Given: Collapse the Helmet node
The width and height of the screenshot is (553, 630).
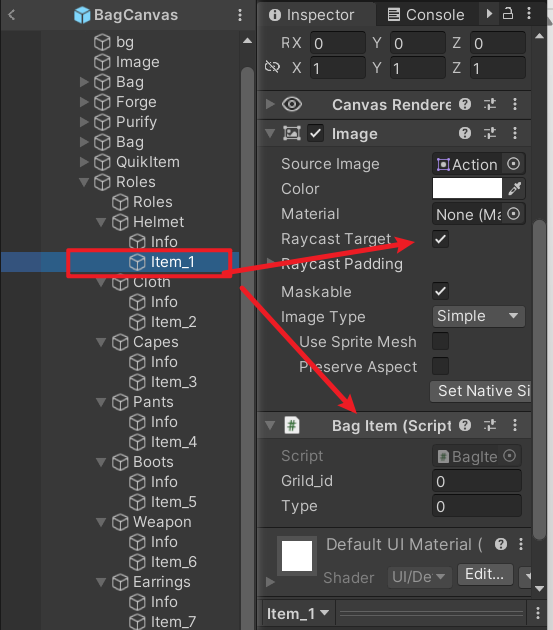Looking at the screenshot, I should 101,222.
